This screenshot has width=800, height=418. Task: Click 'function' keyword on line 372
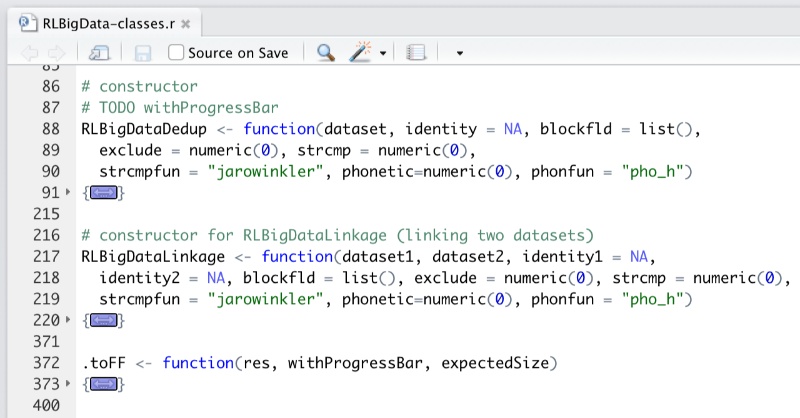point(198,363)
